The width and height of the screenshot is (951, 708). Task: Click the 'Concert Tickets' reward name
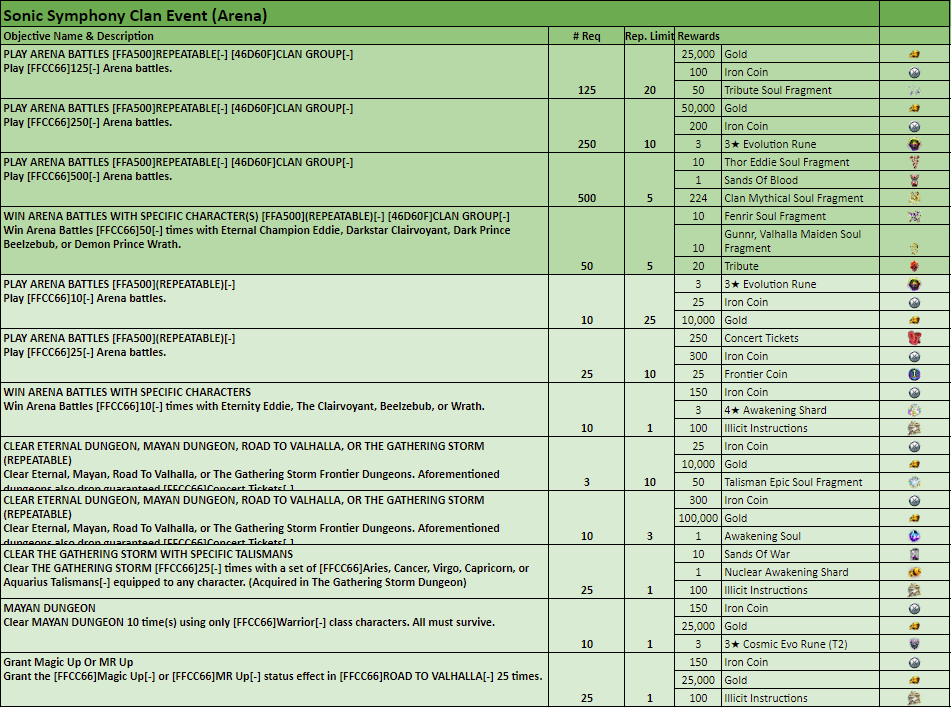tap(761, 338)
